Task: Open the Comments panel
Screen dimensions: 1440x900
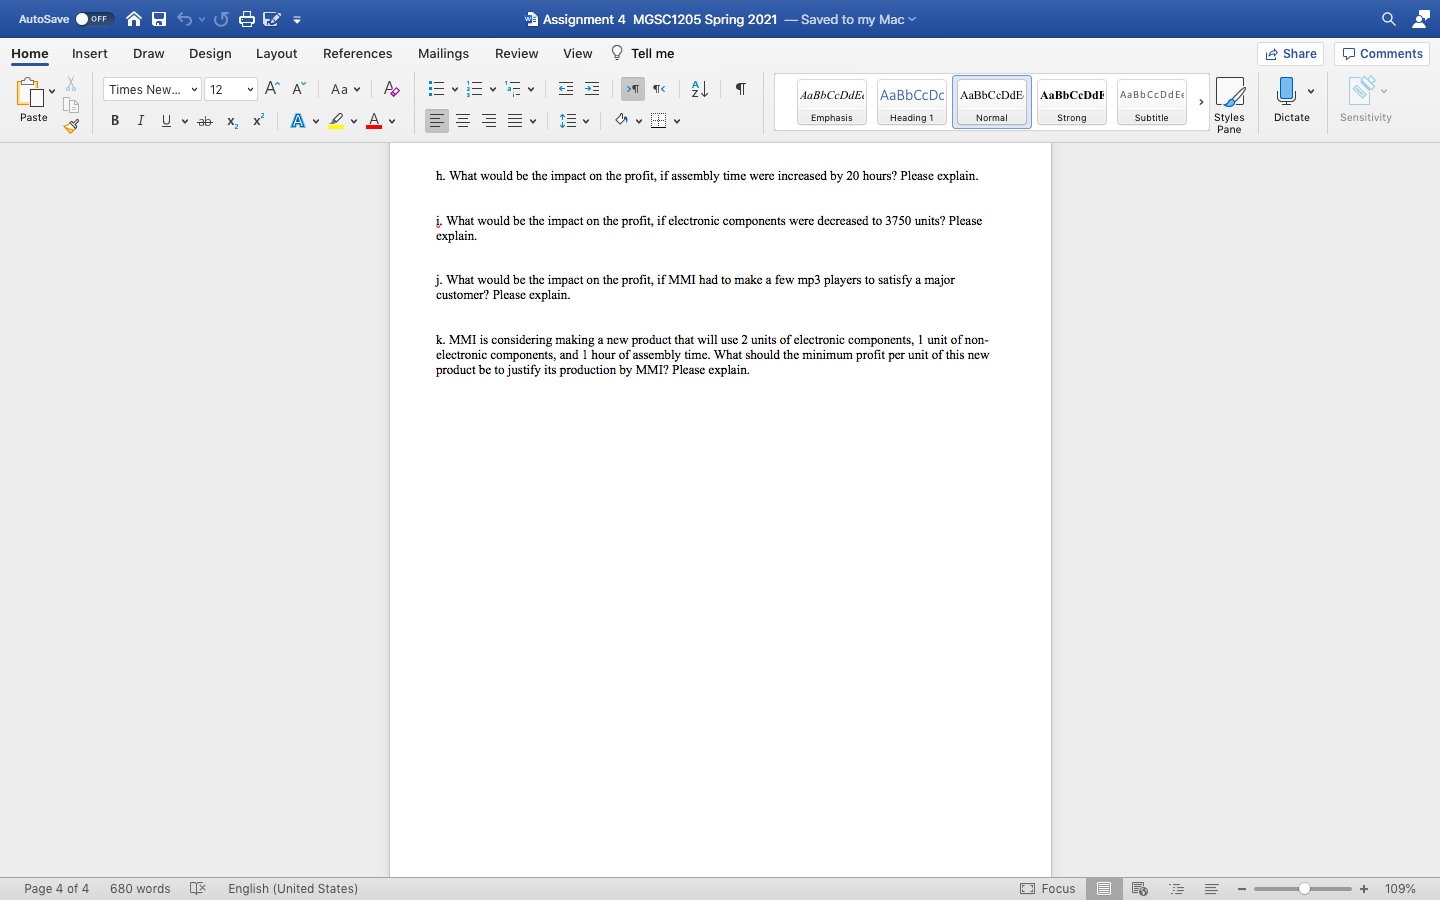Action: (1381, 53)
